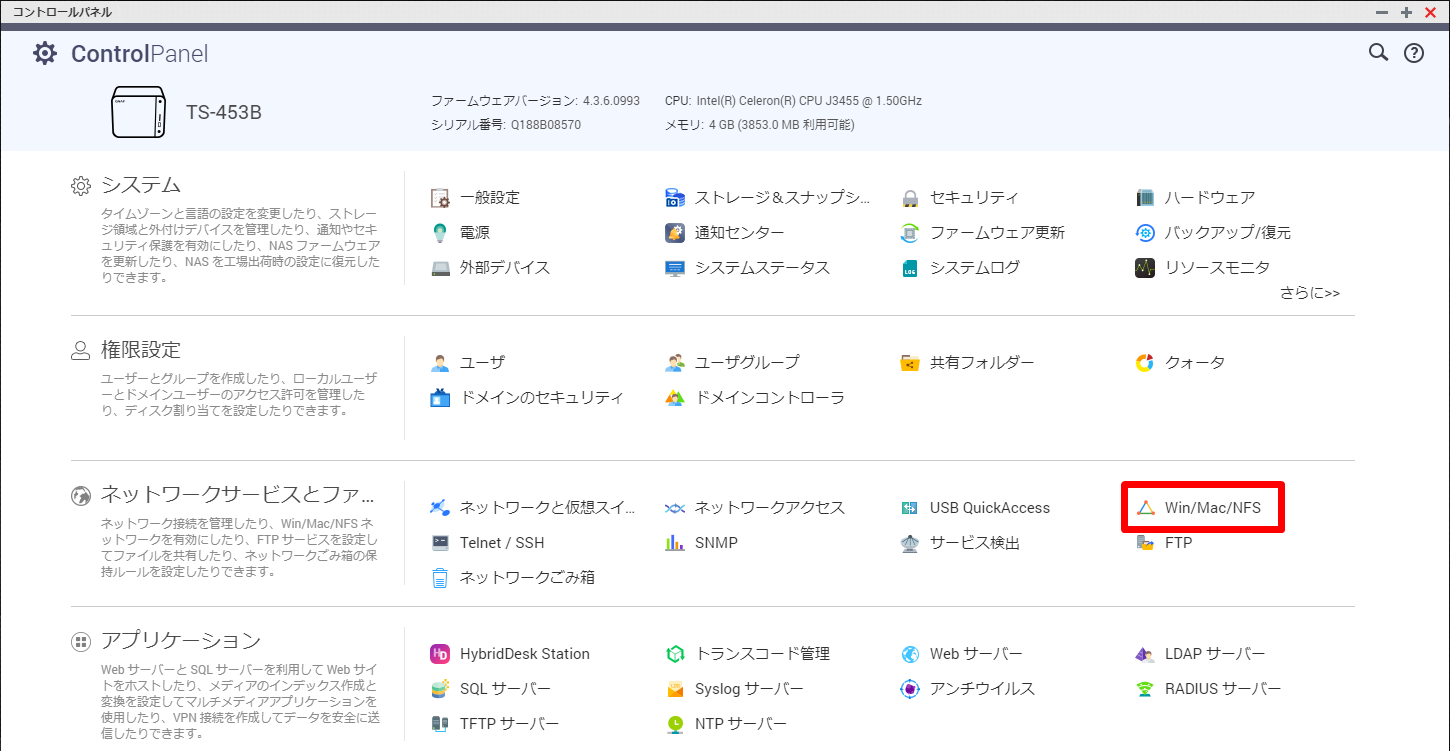Click RADIUS サーバー icon

(x=1145, y=689)
